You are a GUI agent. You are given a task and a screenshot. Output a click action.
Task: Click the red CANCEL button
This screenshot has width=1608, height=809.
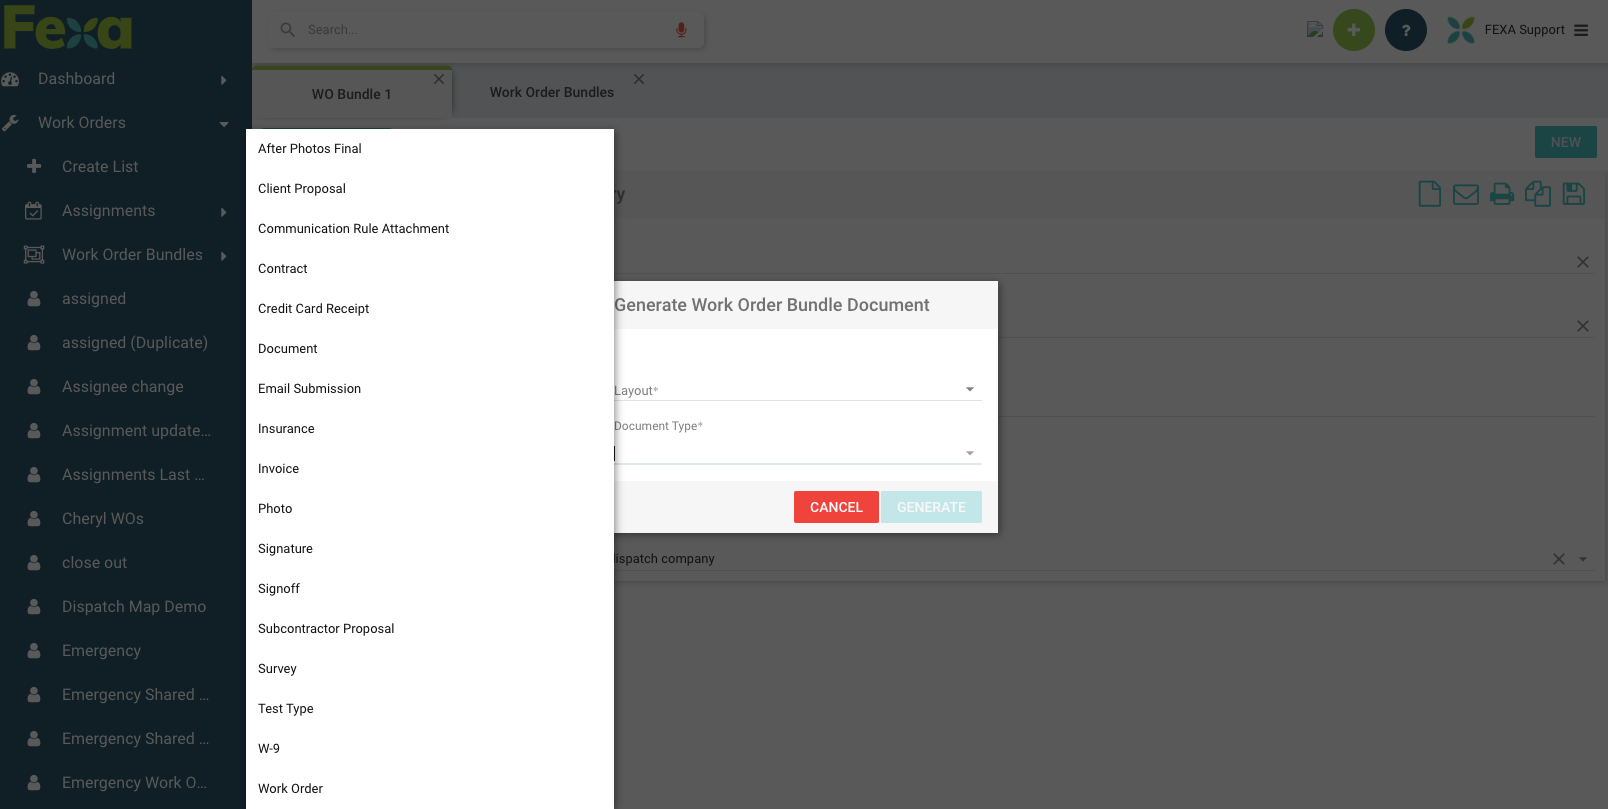pos(836,507)
